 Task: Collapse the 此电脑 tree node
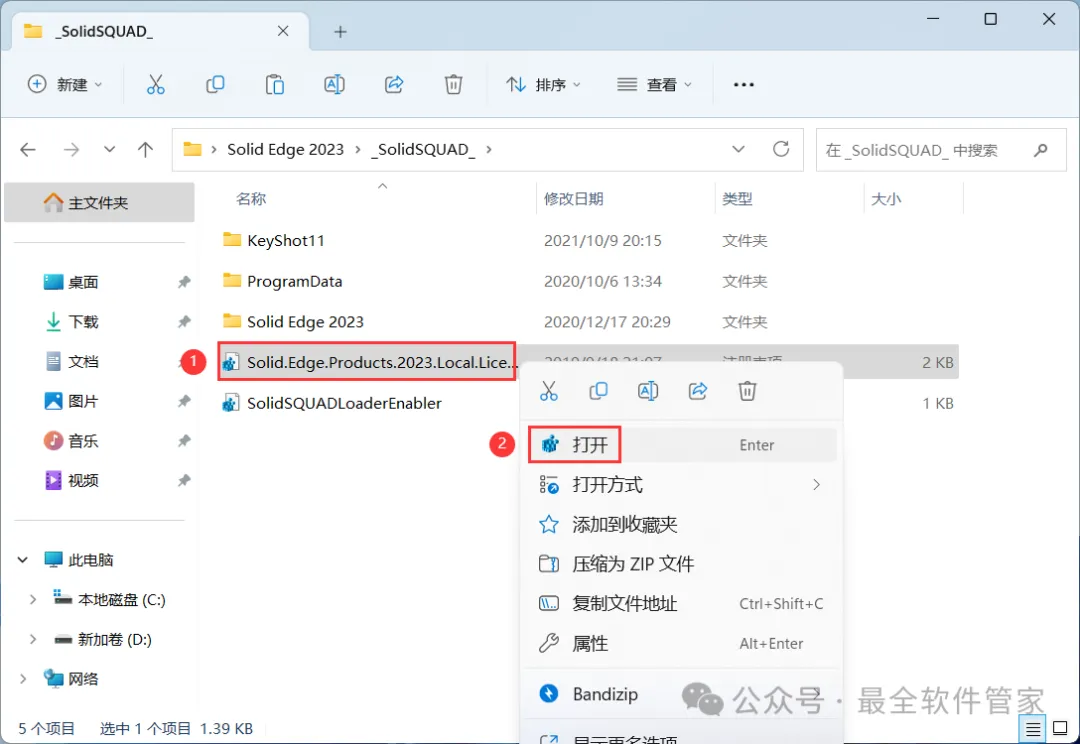[x=23, y=559]
